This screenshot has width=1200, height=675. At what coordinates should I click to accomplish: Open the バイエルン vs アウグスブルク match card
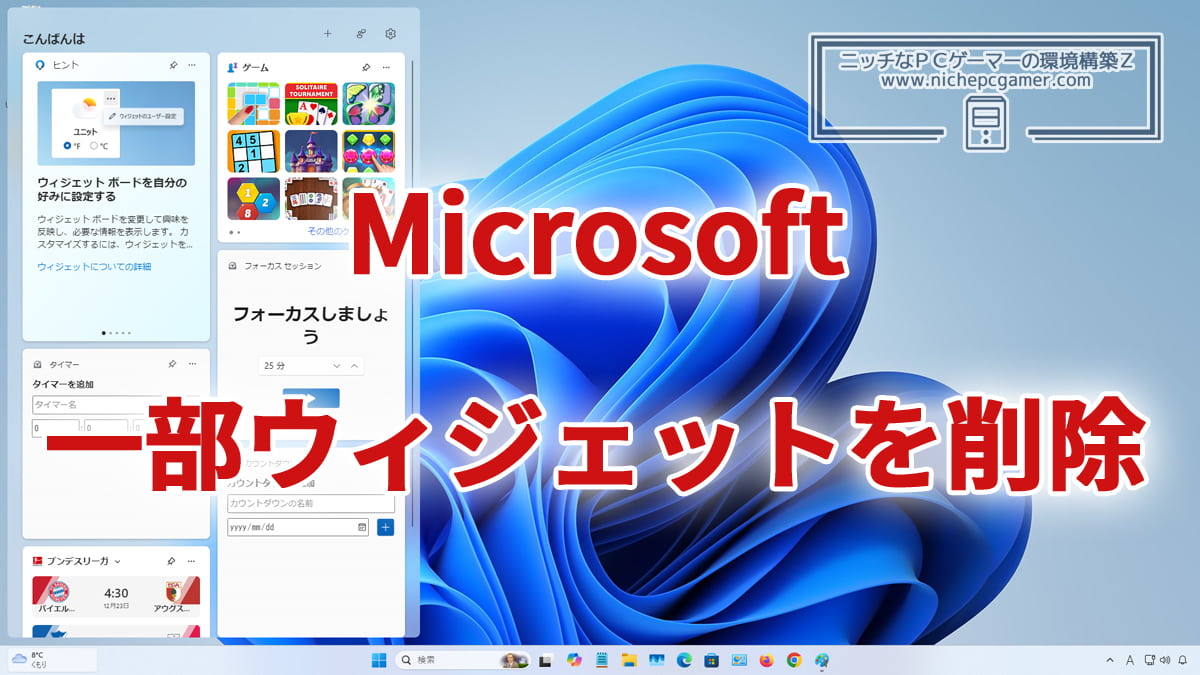pos(116,595)
